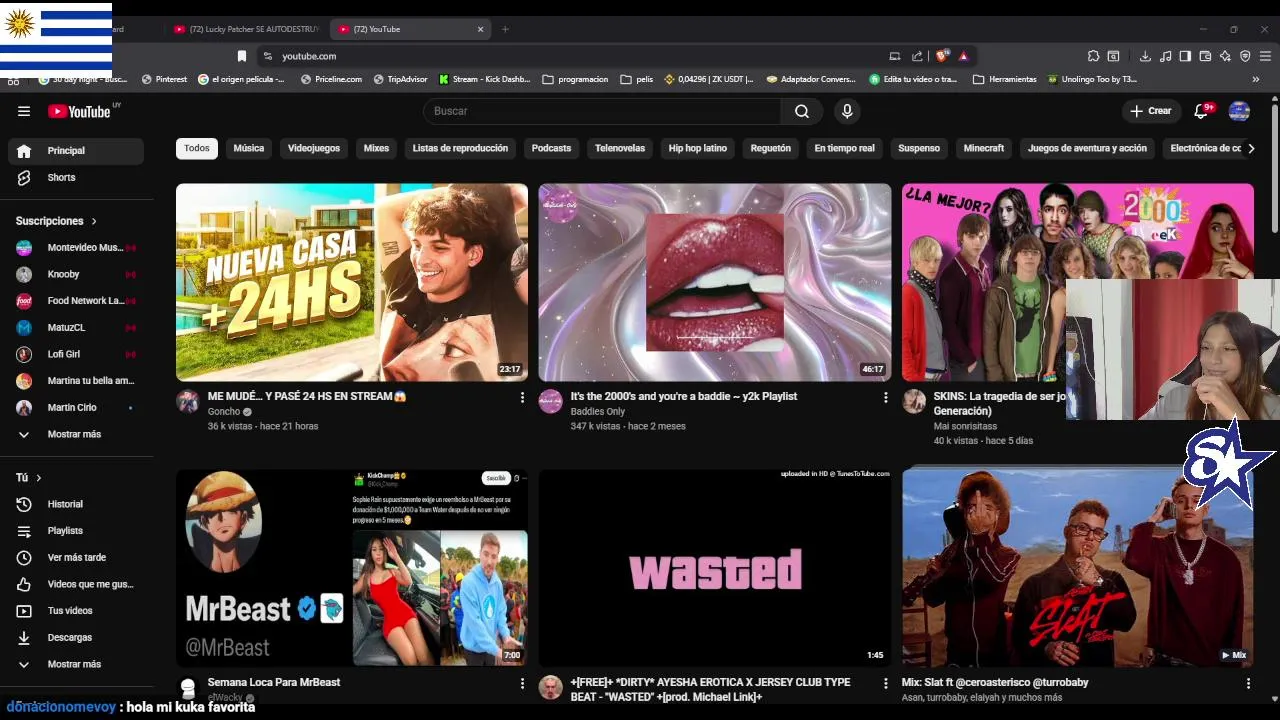This screenshot has height=720, width=1280.
Task: Click Brave Rewards triangle icon
Action: click(963, 56)
